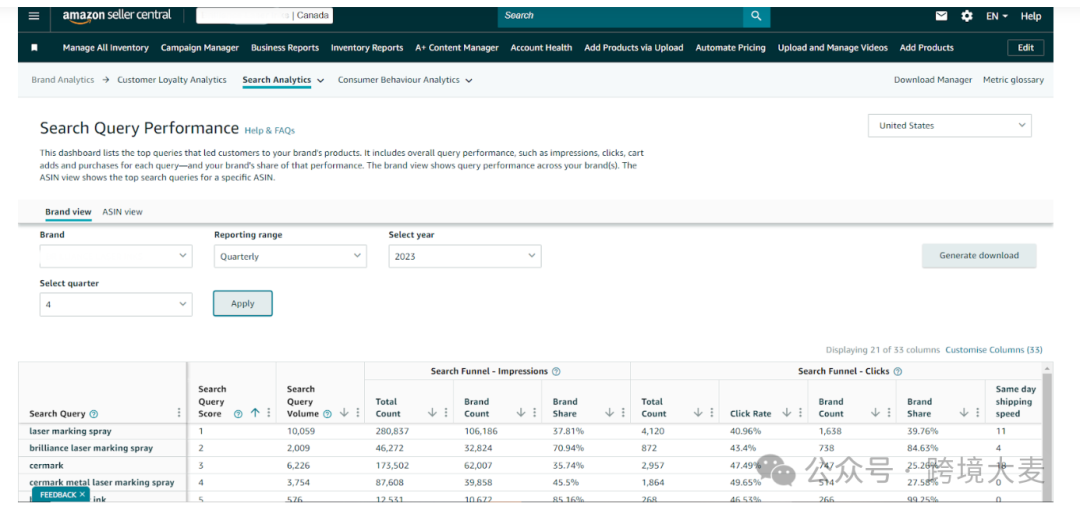Viewport: 1080px width, 514px height.
Task: Open Select quarter dropdown
Action: [x=116, y=304]
